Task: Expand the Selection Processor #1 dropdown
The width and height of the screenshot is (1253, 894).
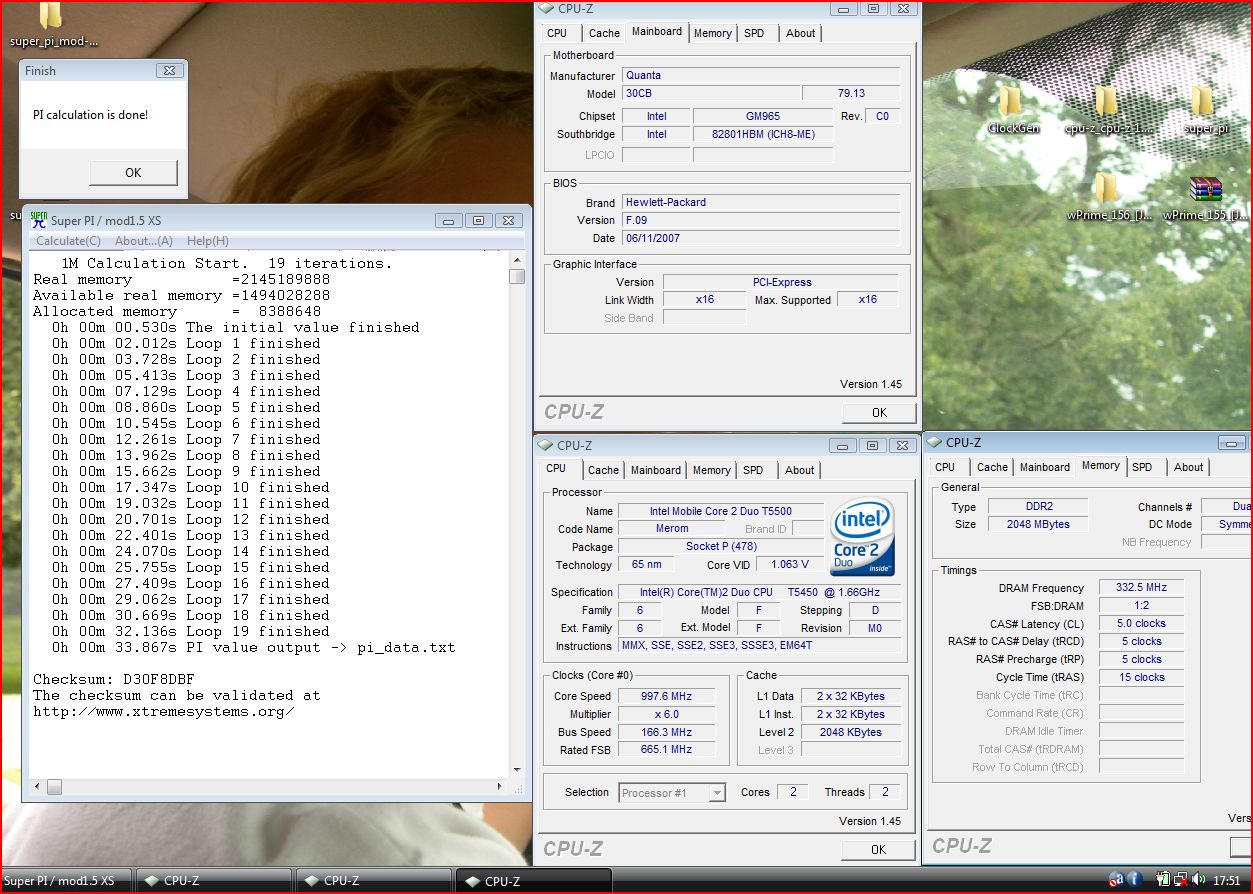Action: pos(717,793)
